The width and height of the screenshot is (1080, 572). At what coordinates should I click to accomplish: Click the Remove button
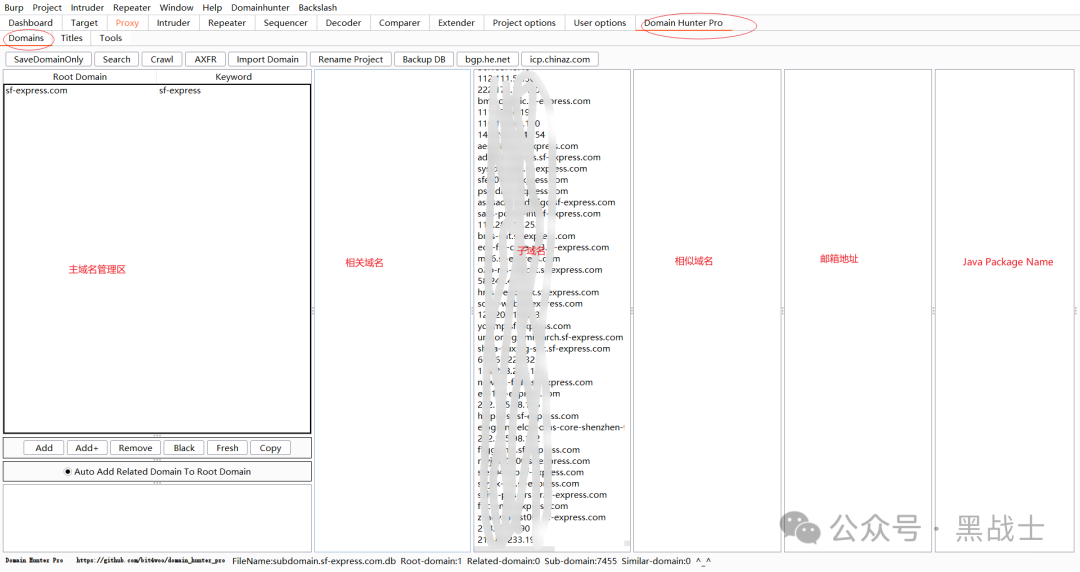135,448
